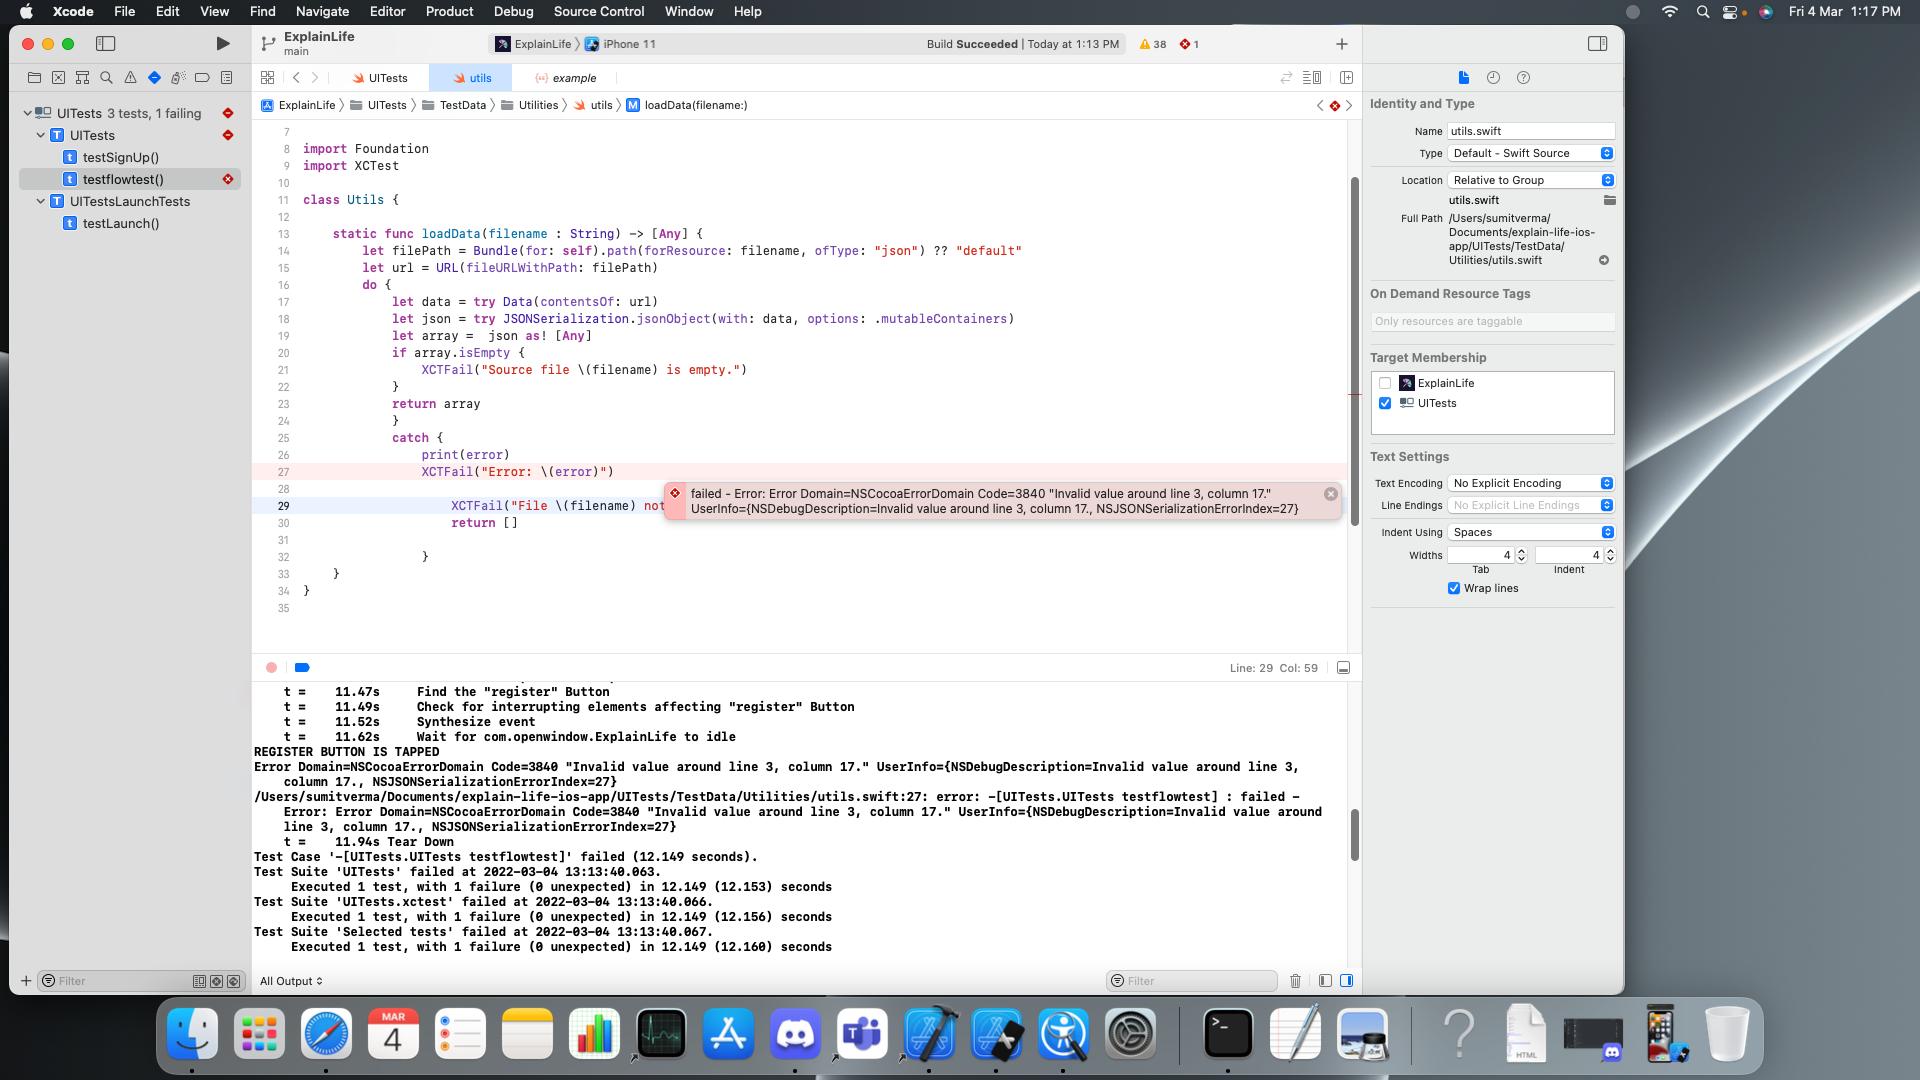Open the Product menu
Image resolution: width=1920 pixels, height=1080 pixels.
pyautogui.click(x=449, y=11)
